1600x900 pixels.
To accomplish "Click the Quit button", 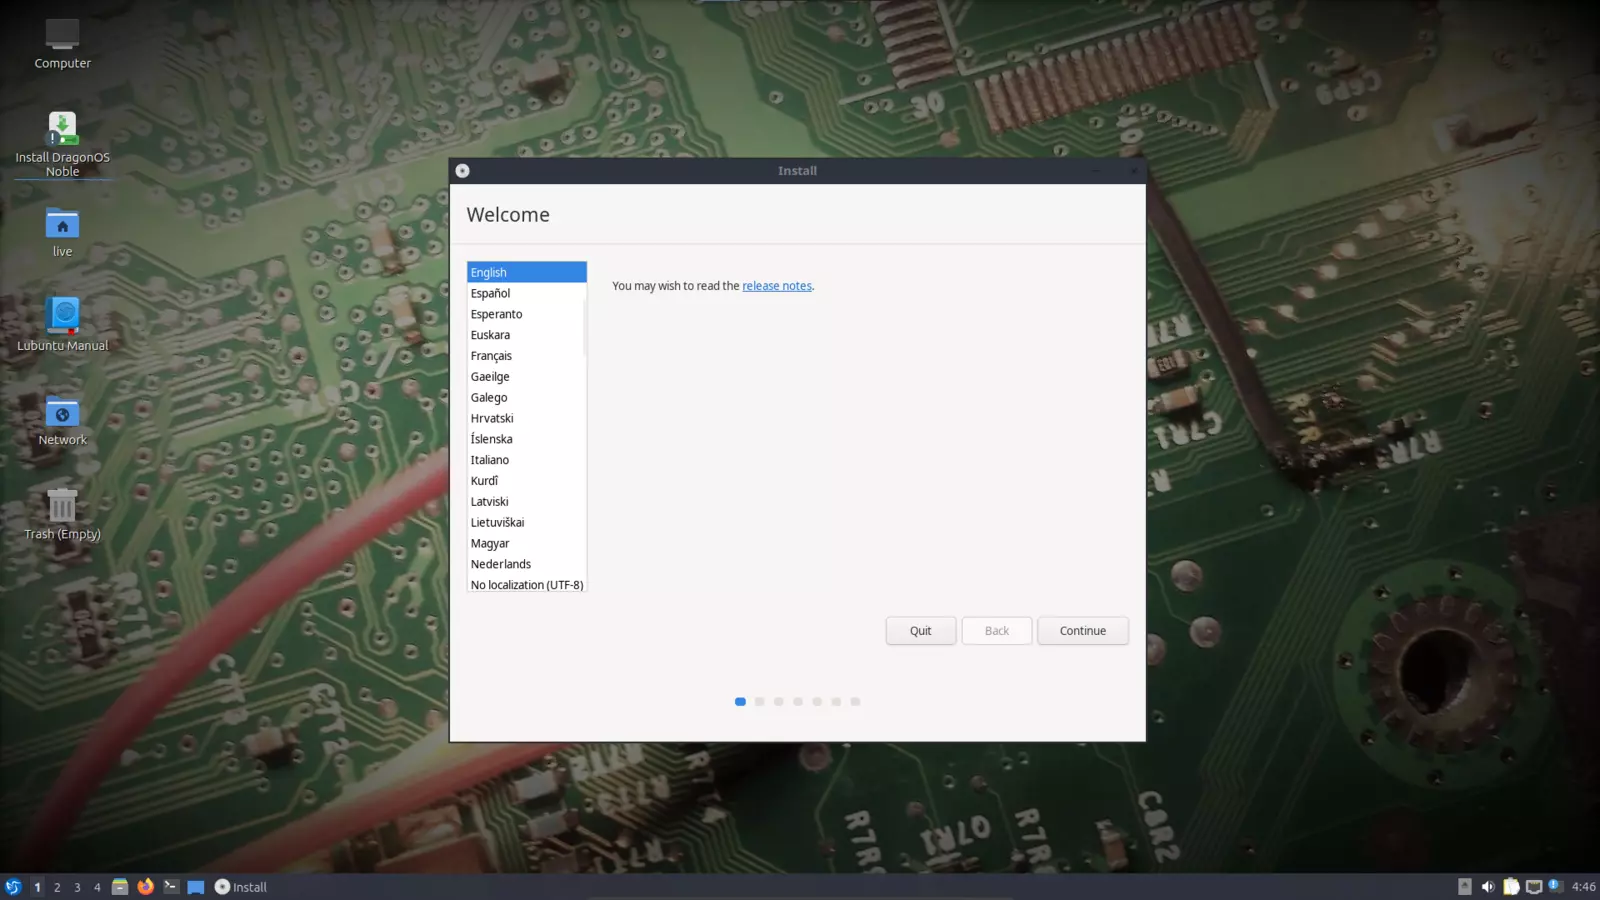I will 921,631.
